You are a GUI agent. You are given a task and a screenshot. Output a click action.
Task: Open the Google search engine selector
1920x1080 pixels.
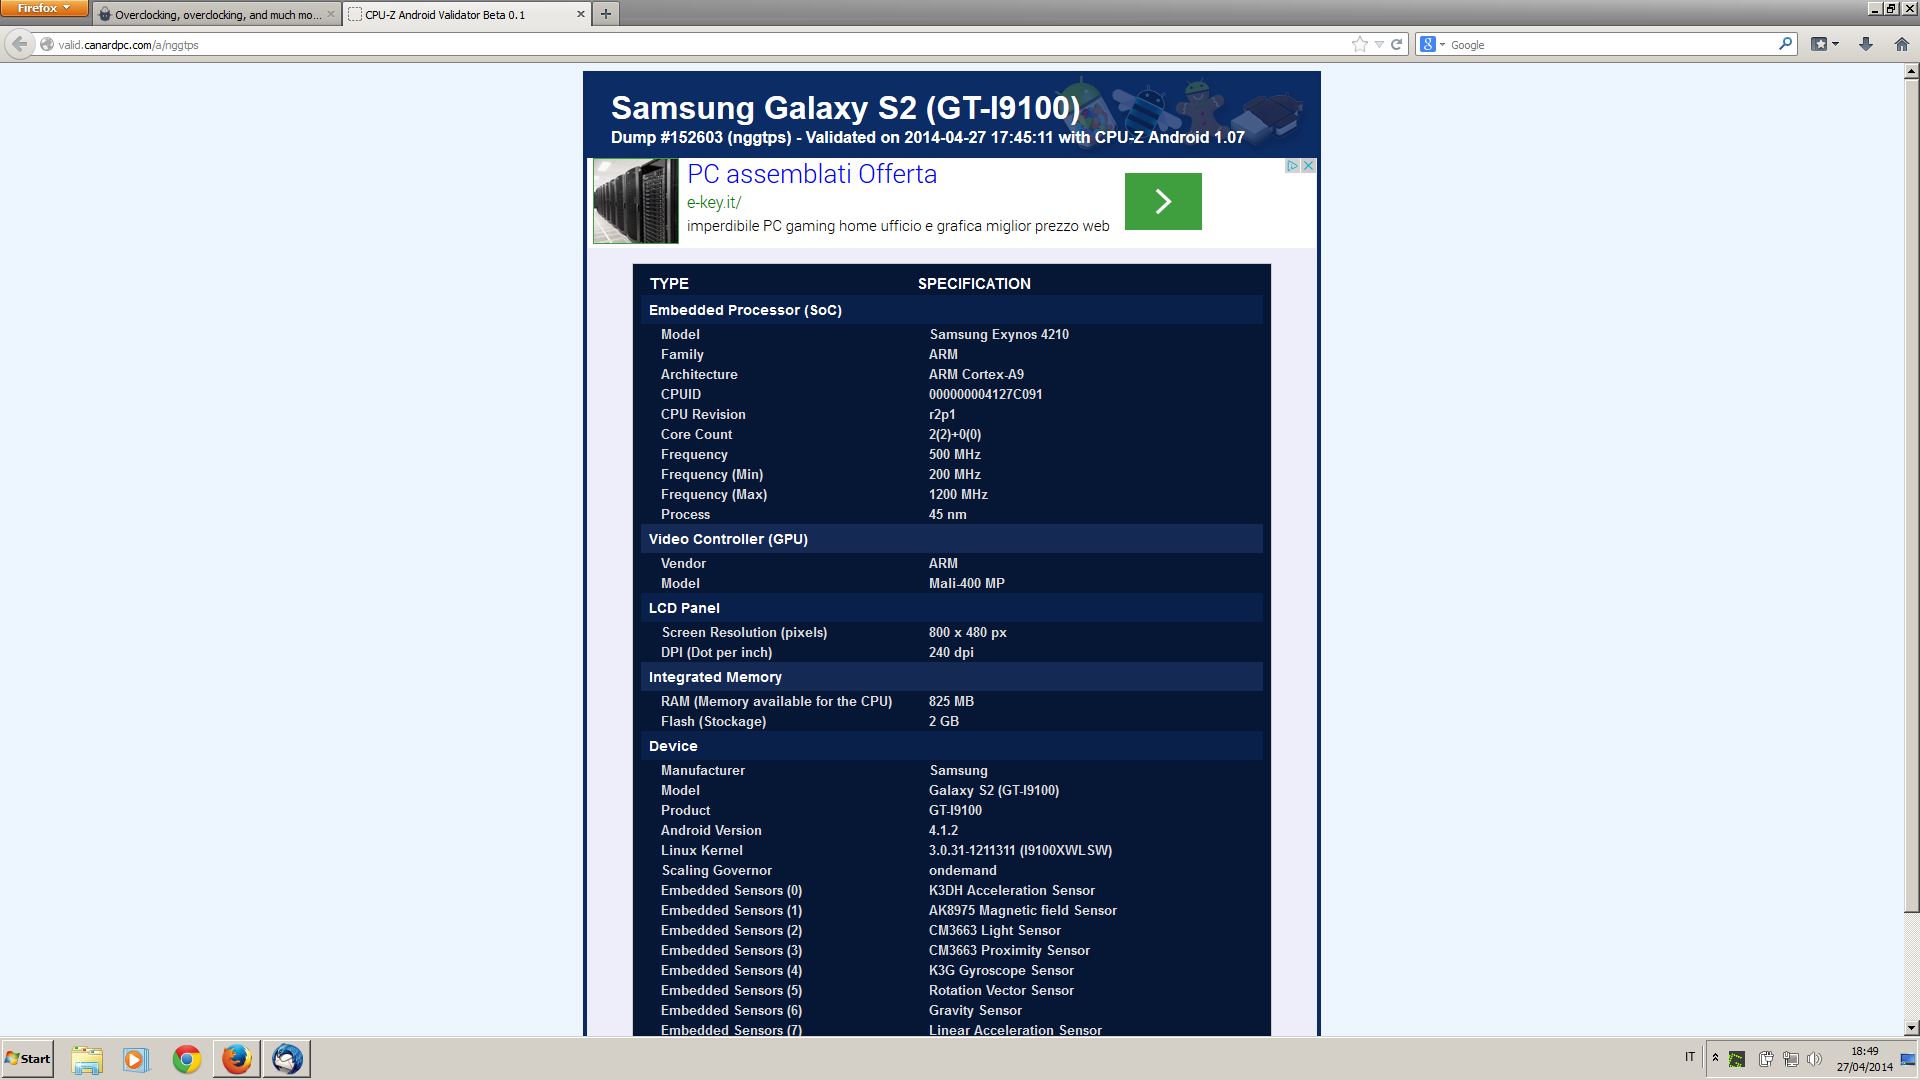(1433, 44)
